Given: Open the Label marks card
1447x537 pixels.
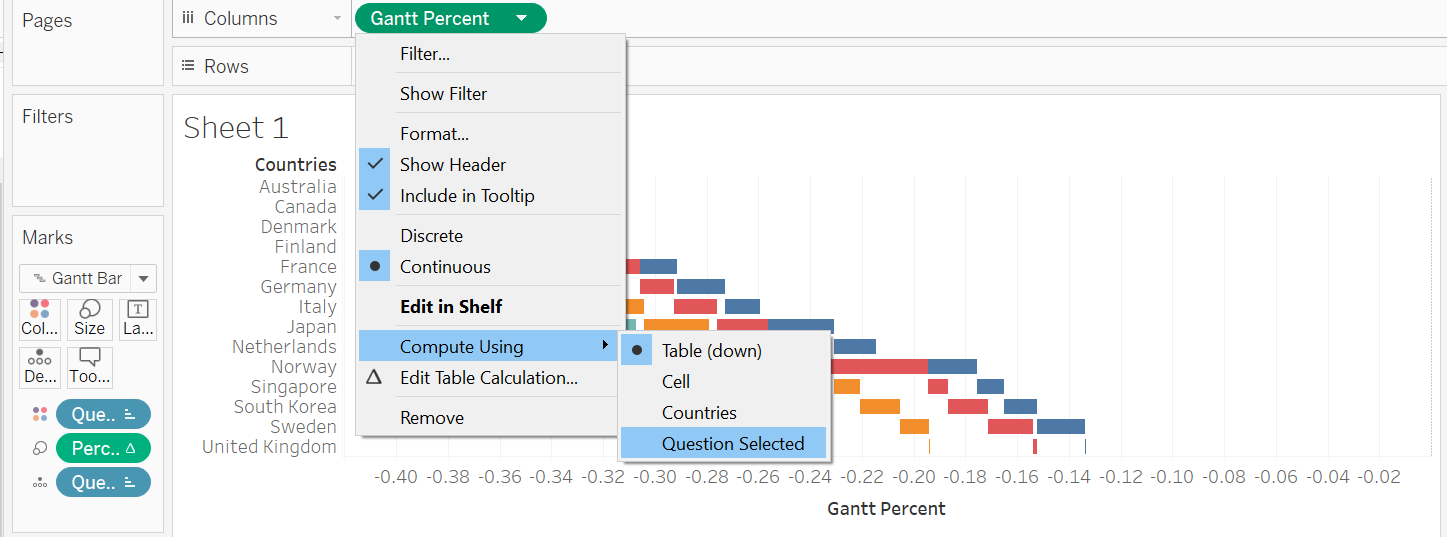Looking at the screenshot, I should pos(138,318).
